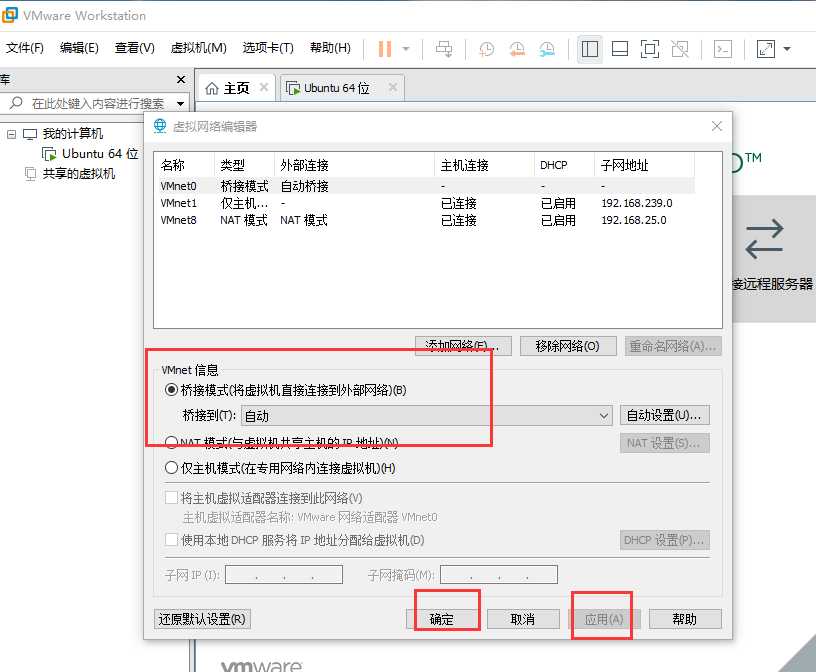
Task: Click the 重命名网络(A)... button
Action: (673, 346)
